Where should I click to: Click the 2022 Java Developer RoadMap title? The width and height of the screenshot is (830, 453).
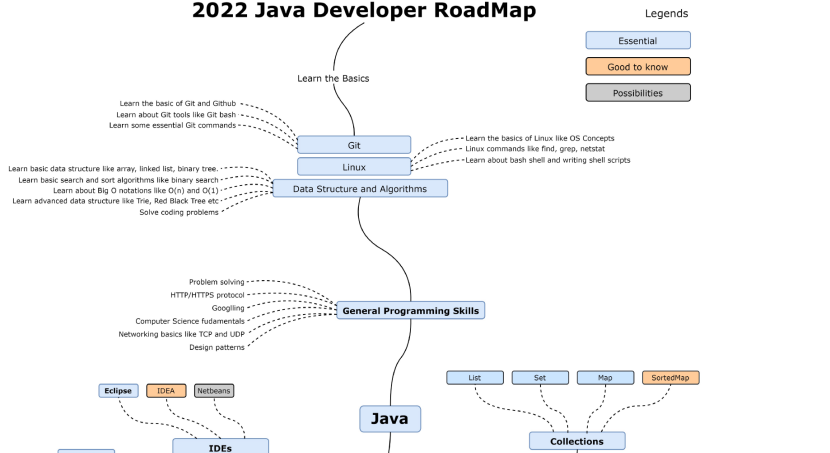[x=364, y=12]
